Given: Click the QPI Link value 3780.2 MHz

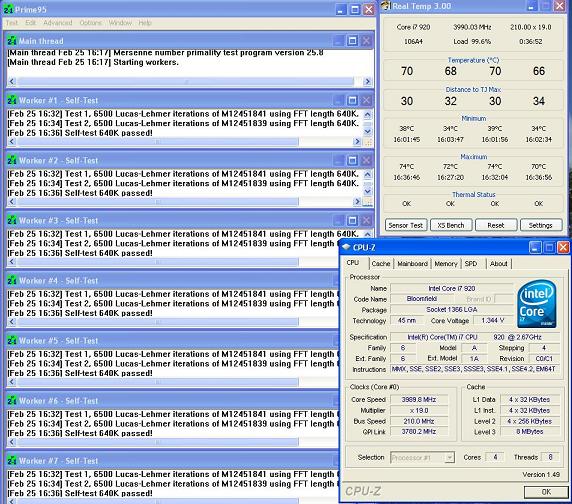Looking at the screenshot, I should coord(419,432).
